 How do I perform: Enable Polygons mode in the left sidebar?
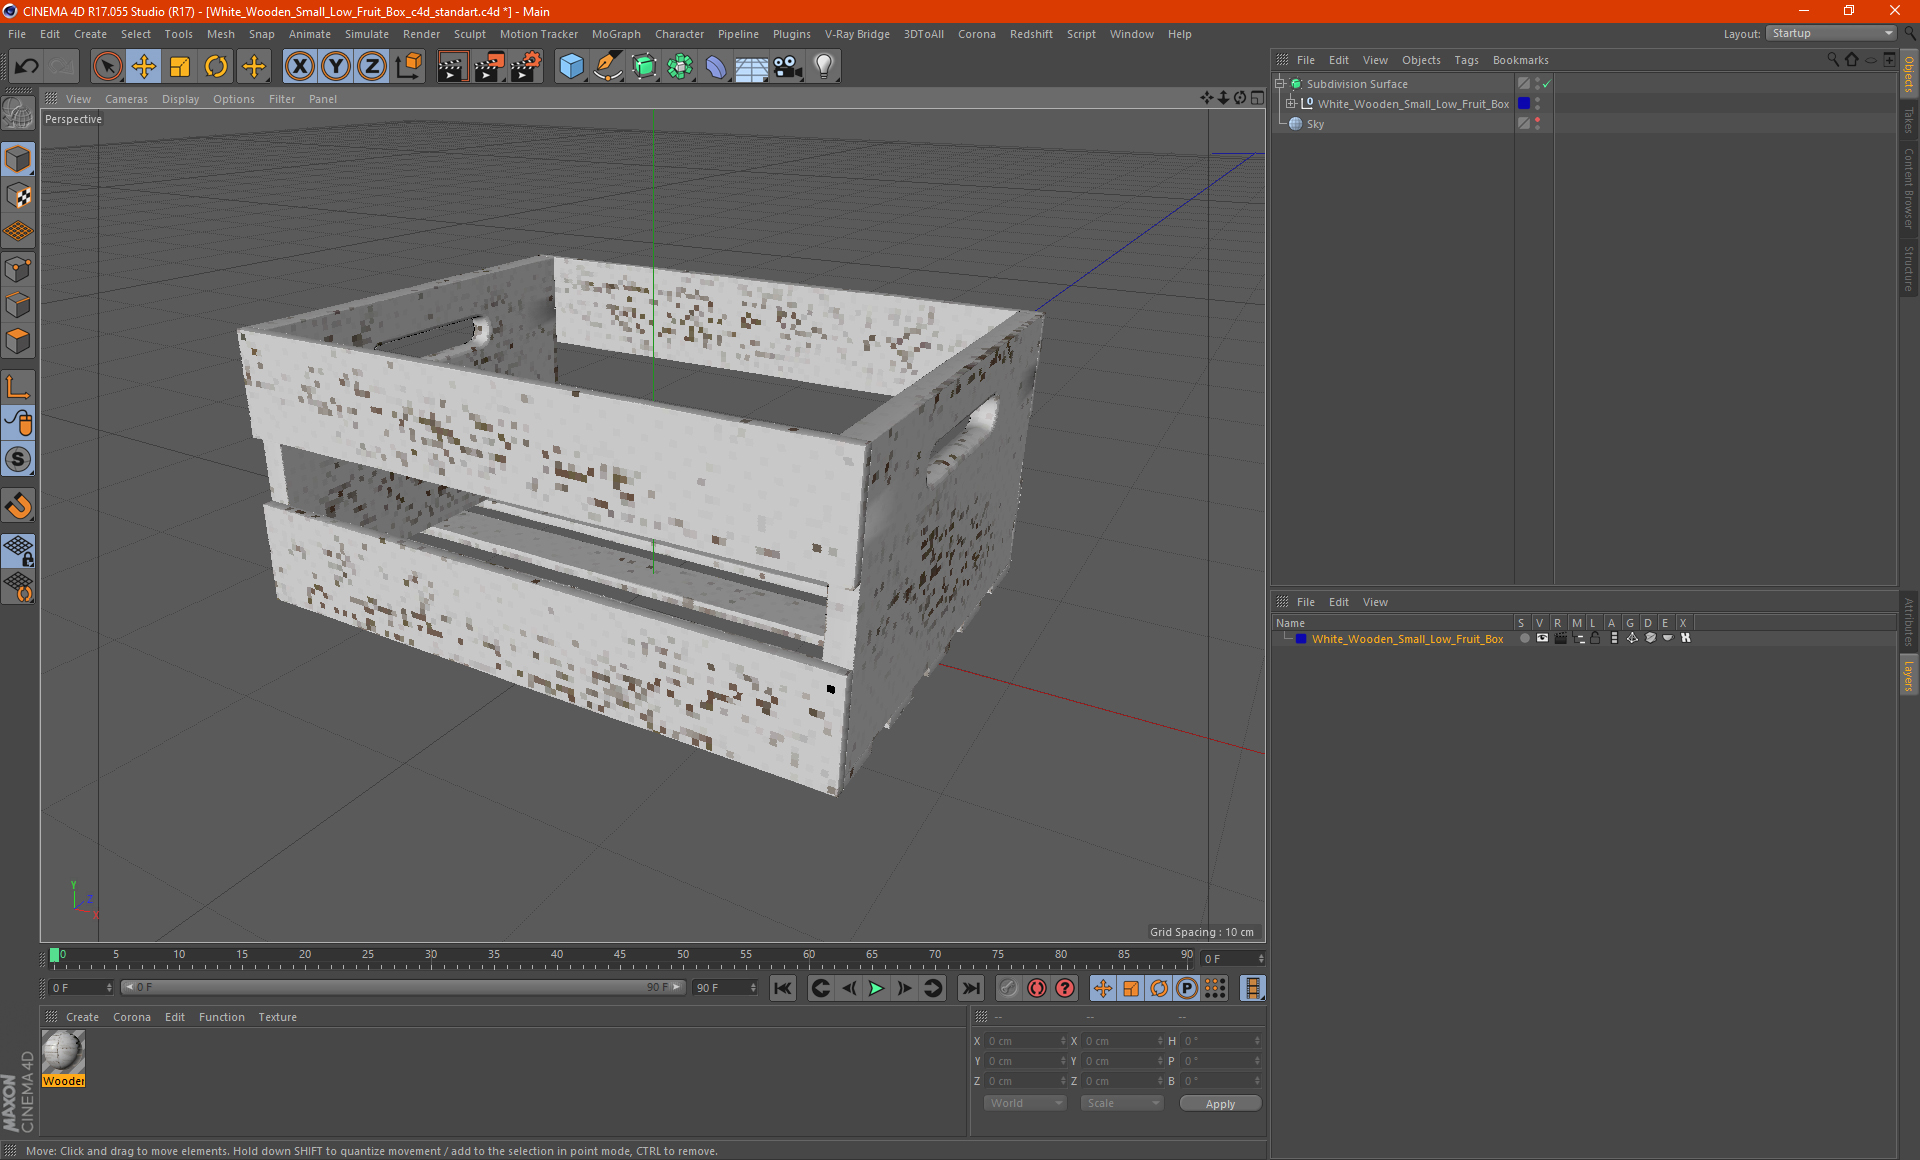point(18,342)
